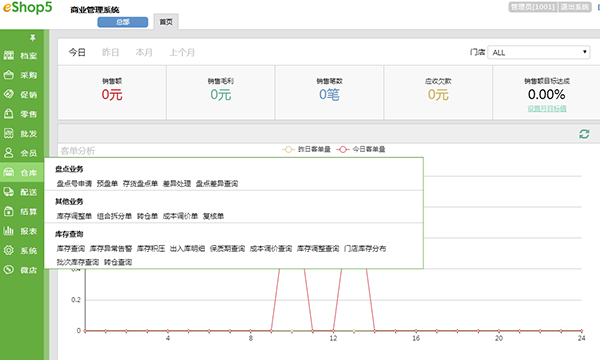Open 复核单 menu entry

(213, 216)
